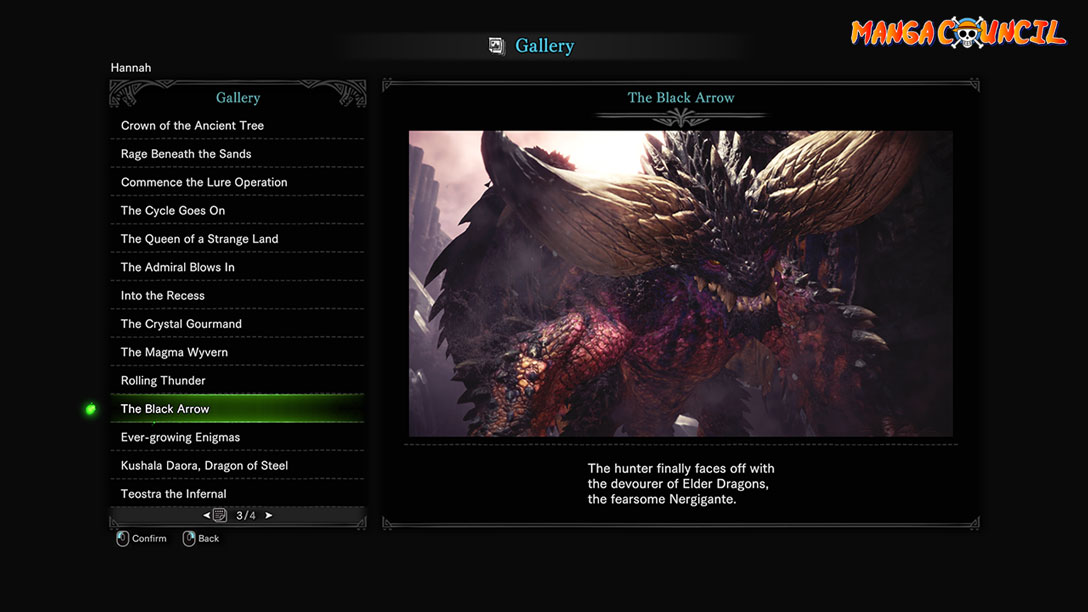Click the Gallery list panel heading

point(238,98)
